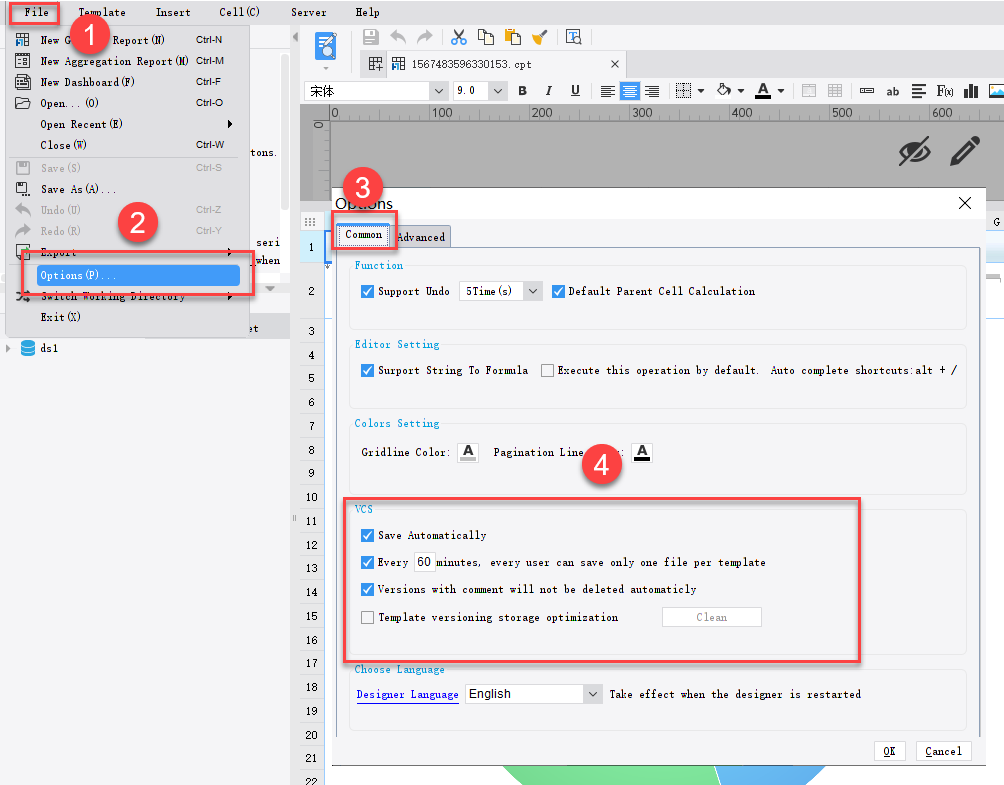The height and width of the screenshot is (785, 1004).
Task: Insert formula with F(x) icon
Action: pos(944,91)
